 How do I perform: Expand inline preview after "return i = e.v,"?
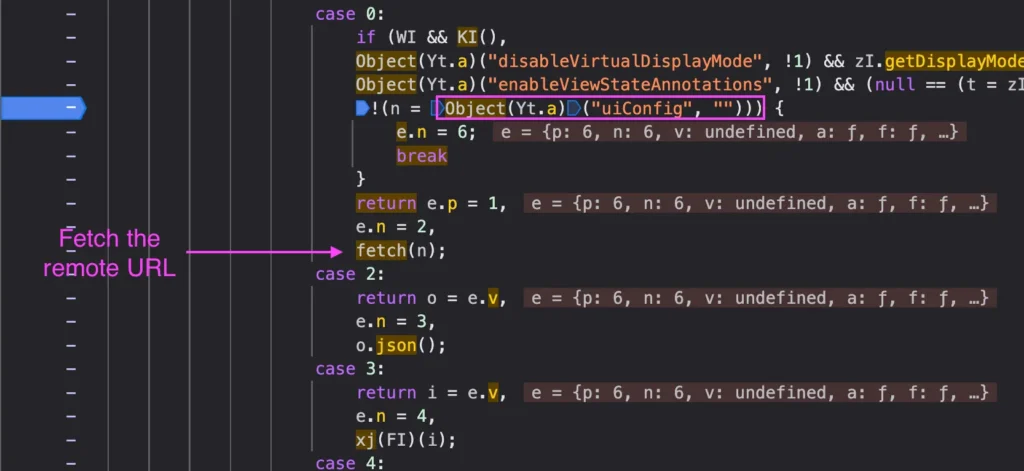pyautogui.click(x=759, y=393)
